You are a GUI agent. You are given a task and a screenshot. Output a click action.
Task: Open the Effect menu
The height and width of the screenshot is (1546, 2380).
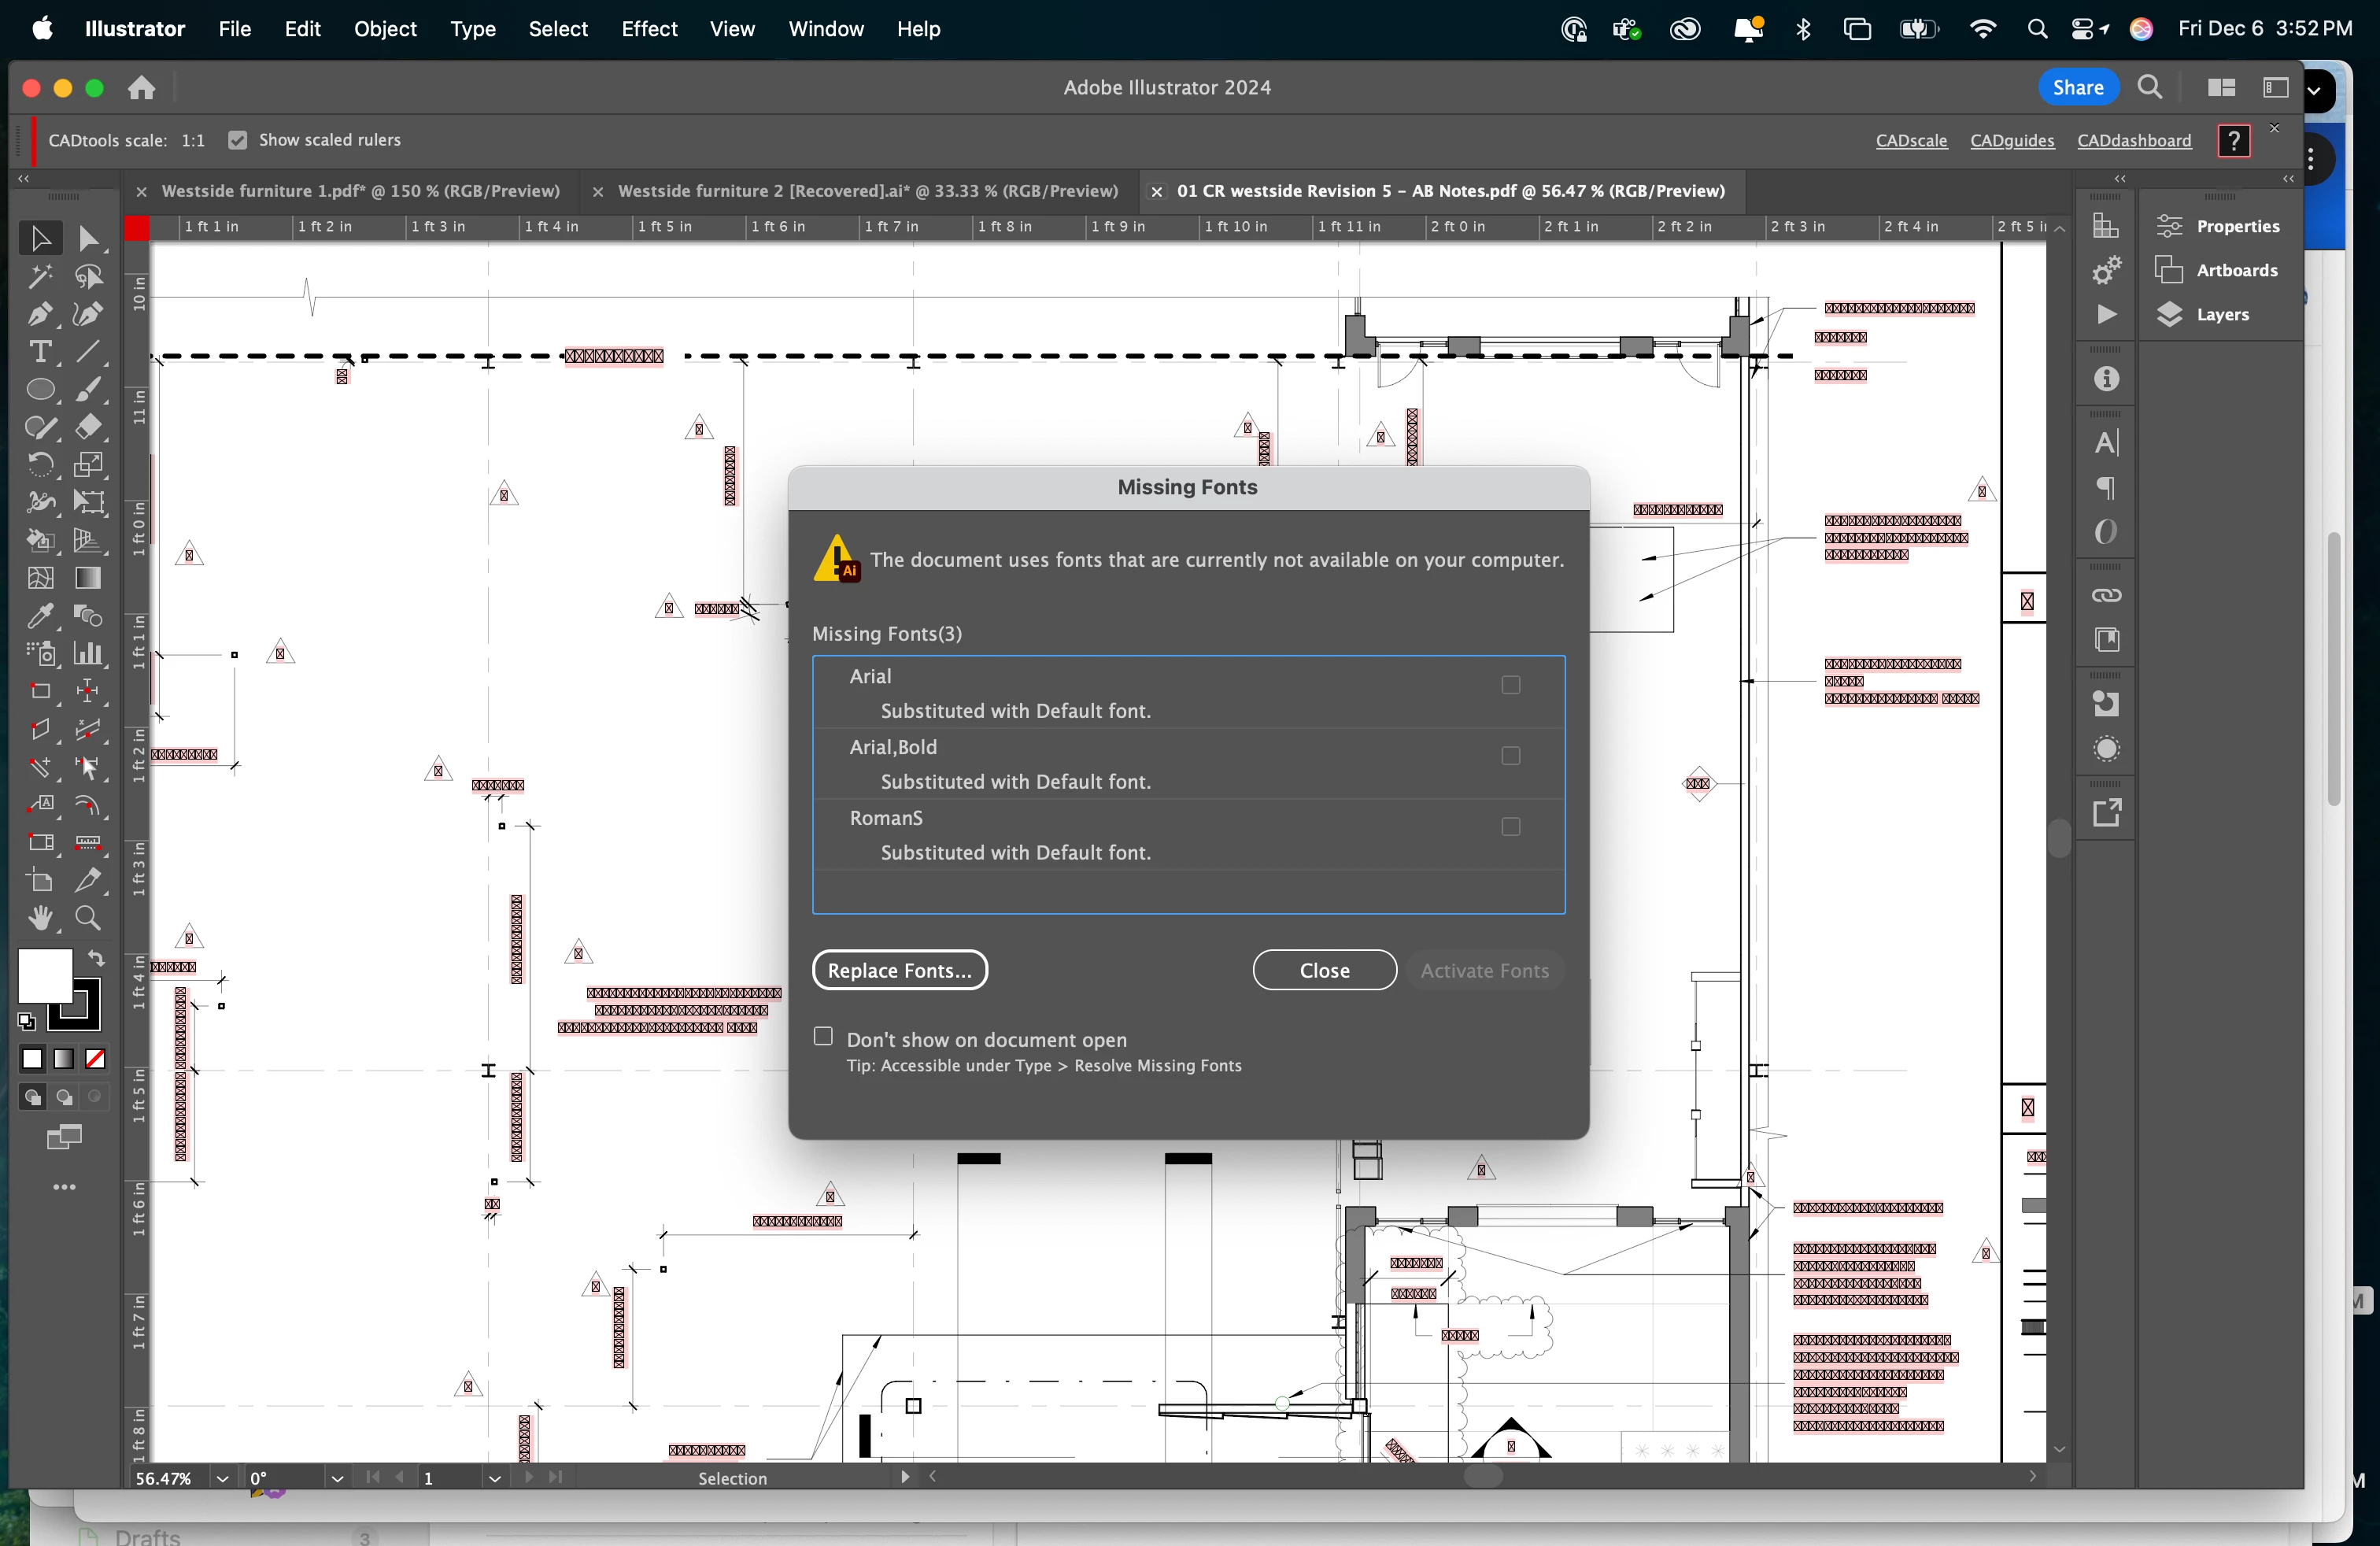[x=648, y=29]
